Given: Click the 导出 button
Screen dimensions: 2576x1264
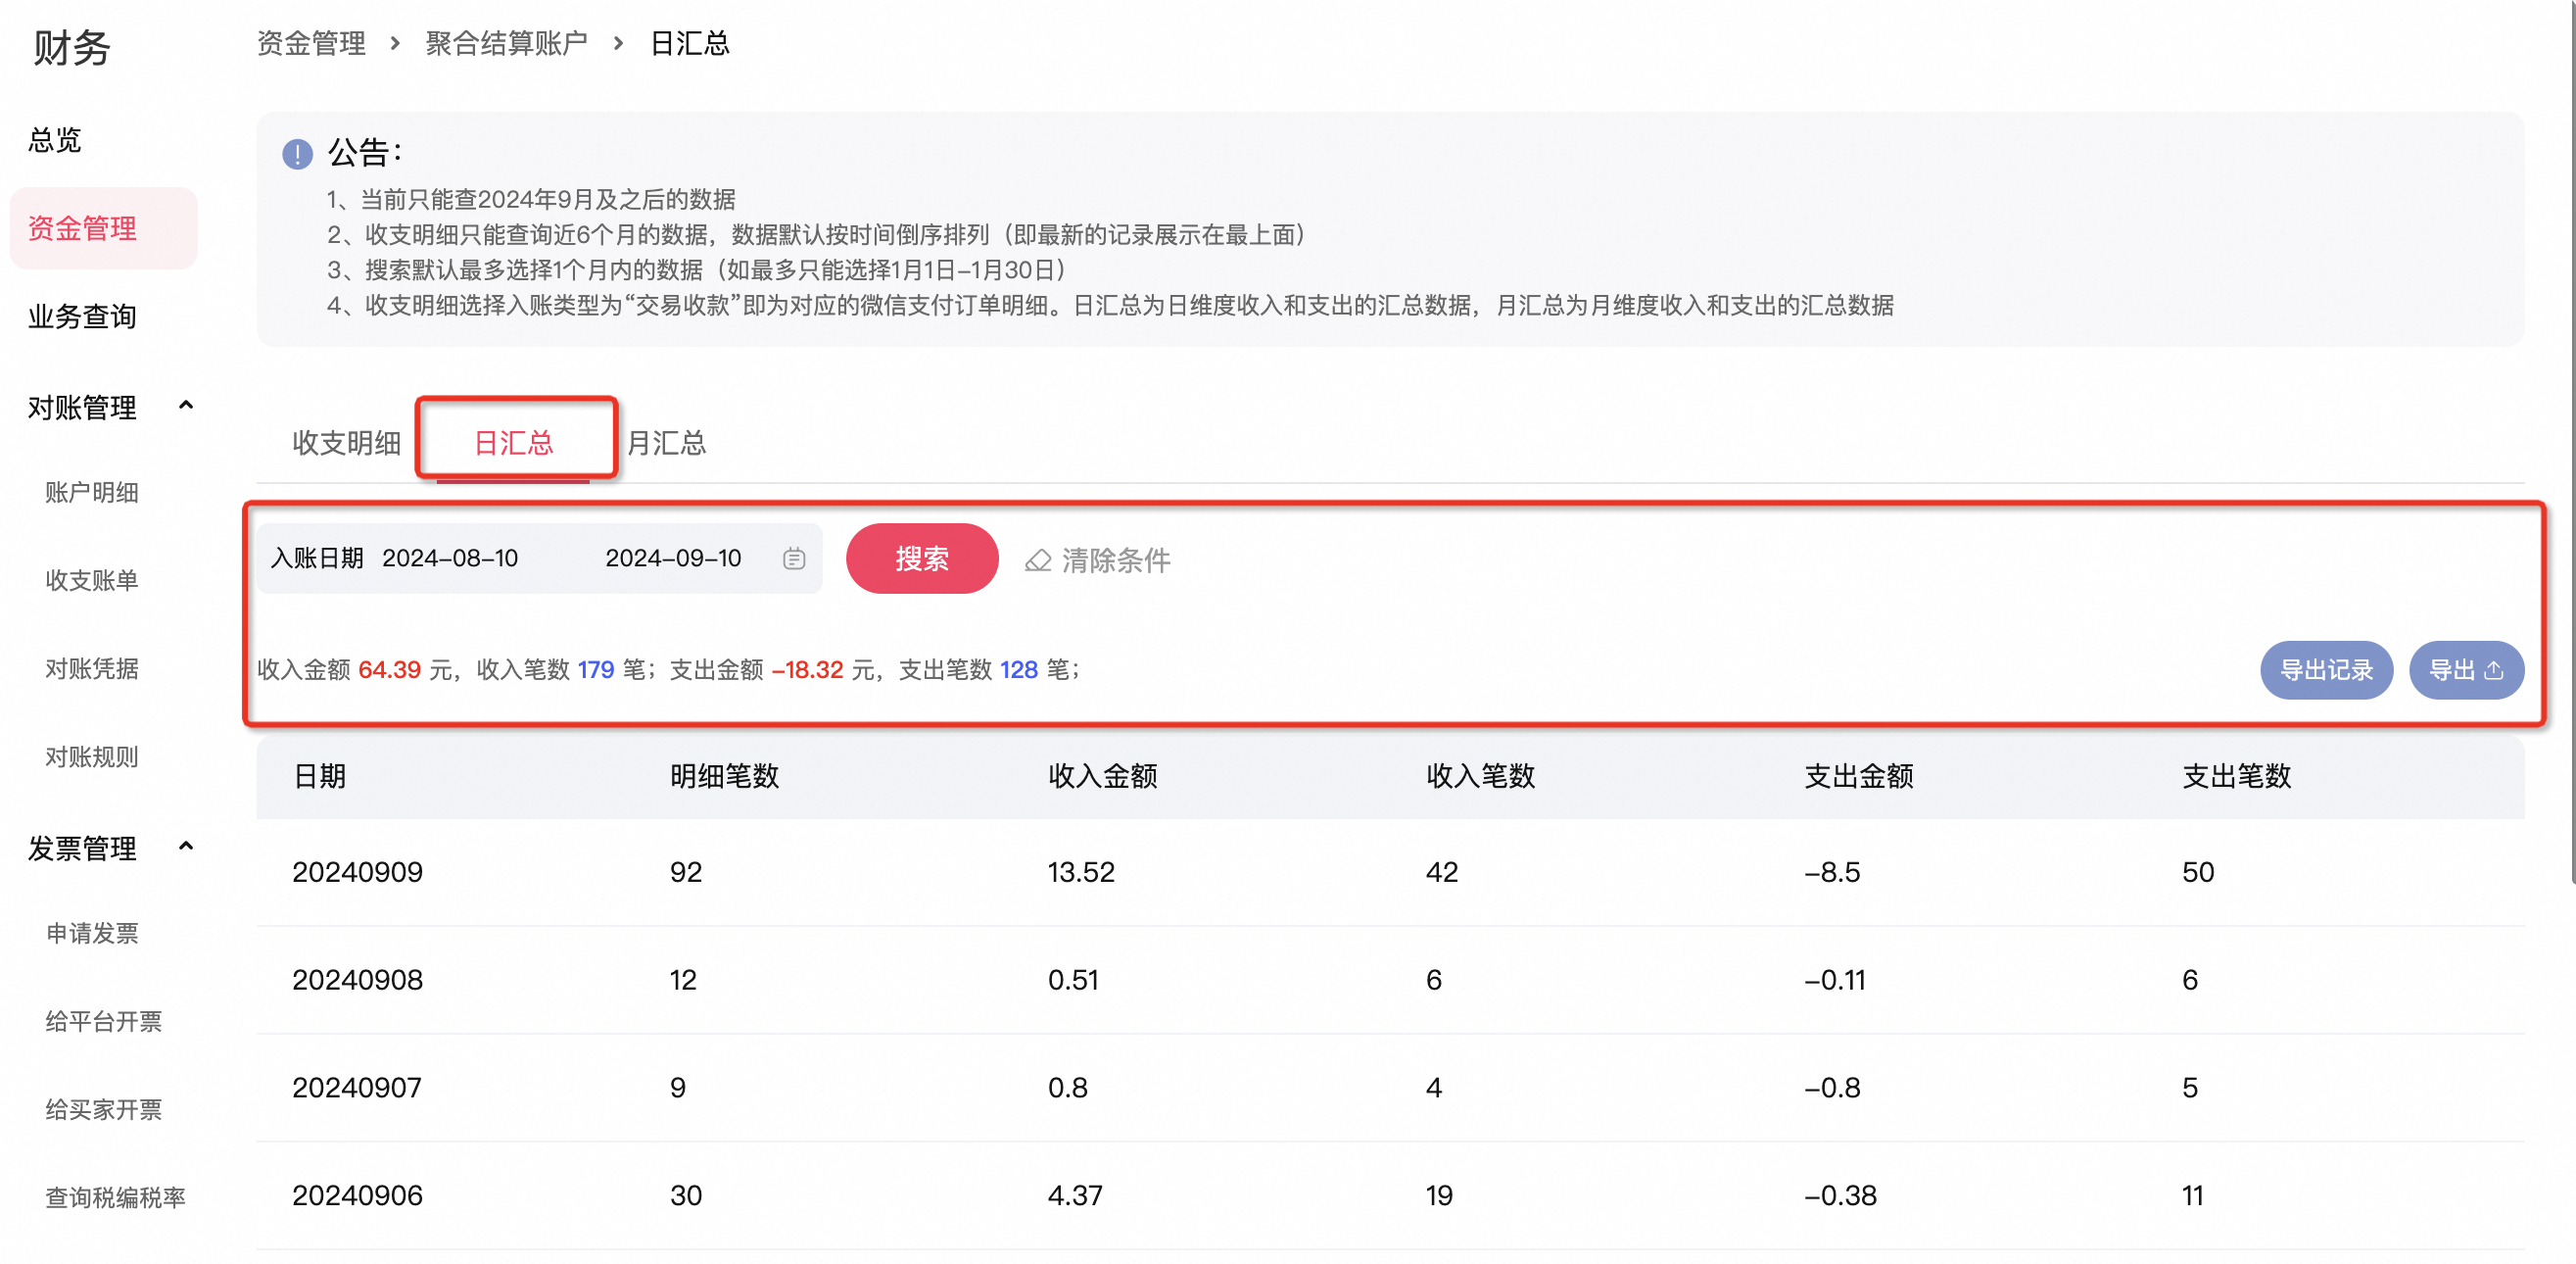Looking at the screenshot, I should (2466, 670).
